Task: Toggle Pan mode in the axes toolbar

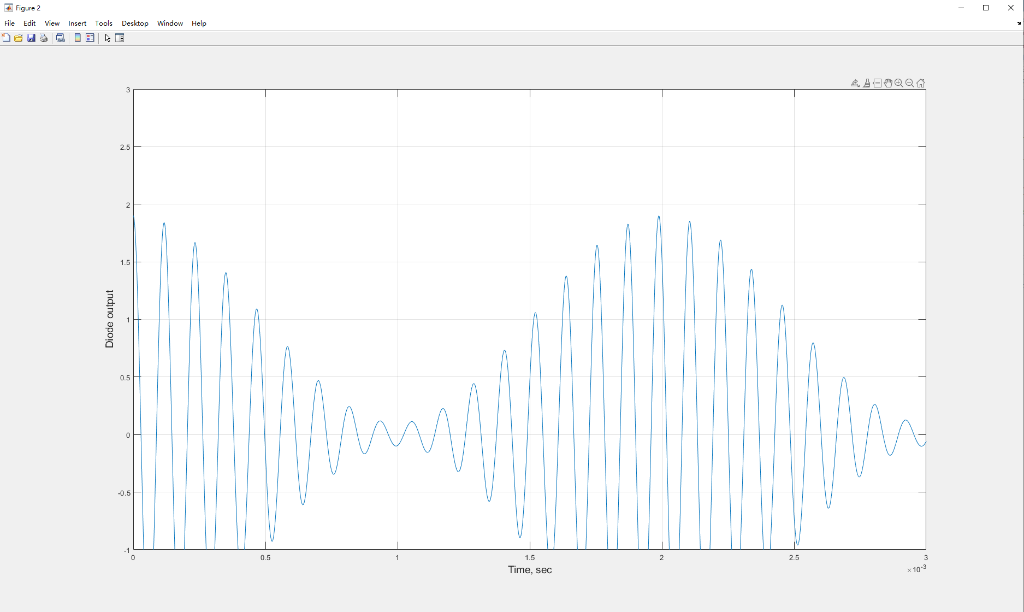Action: click(888, 83)
